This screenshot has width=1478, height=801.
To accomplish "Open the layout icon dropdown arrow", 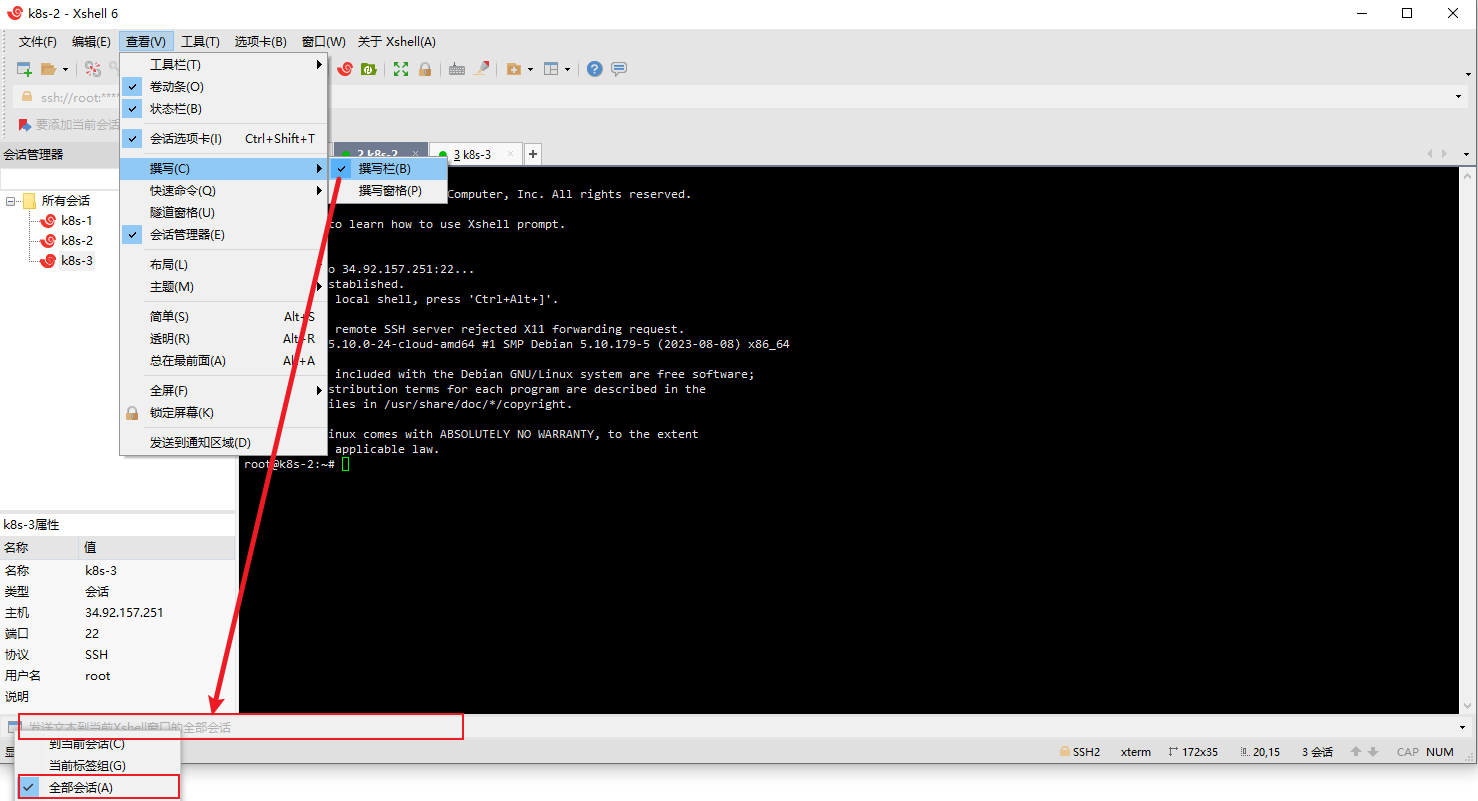I will tap(567, 69).
